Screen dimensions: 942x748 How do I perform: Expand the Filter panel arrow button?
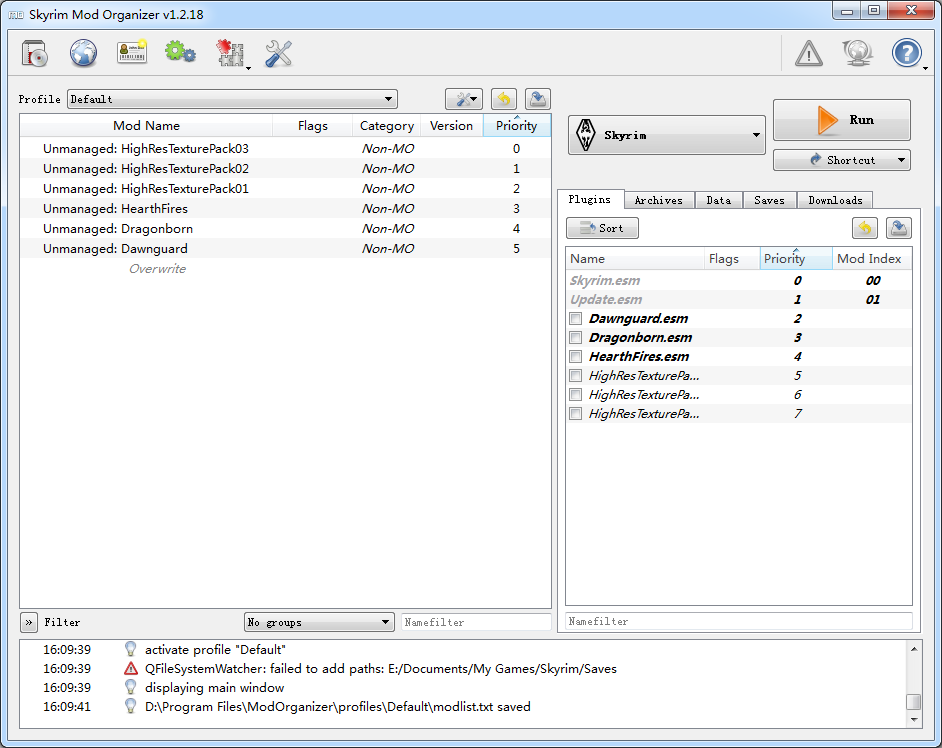click(x=28, y=622)
